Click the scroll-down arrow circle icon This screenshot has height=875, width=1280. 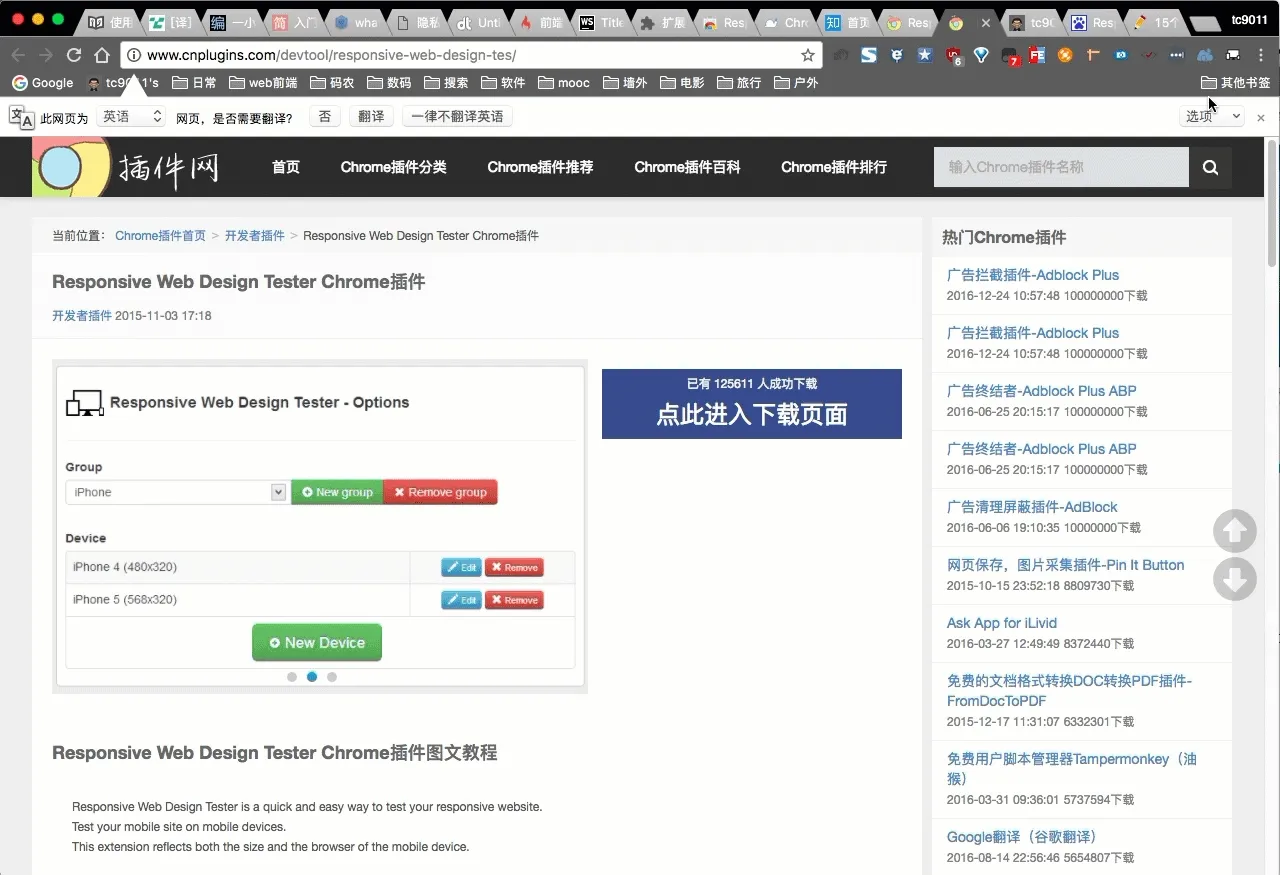[x=1234, y=579]
